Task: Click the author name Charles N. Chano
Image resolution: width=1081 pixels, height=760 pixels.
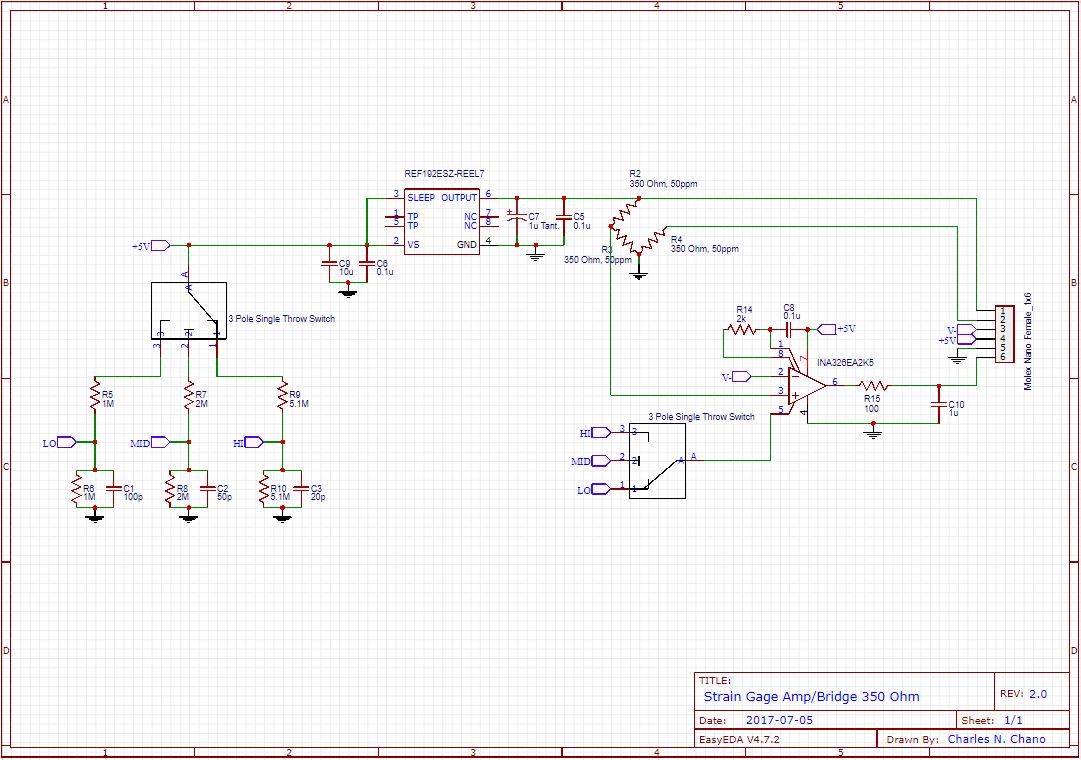Action: 996,739
